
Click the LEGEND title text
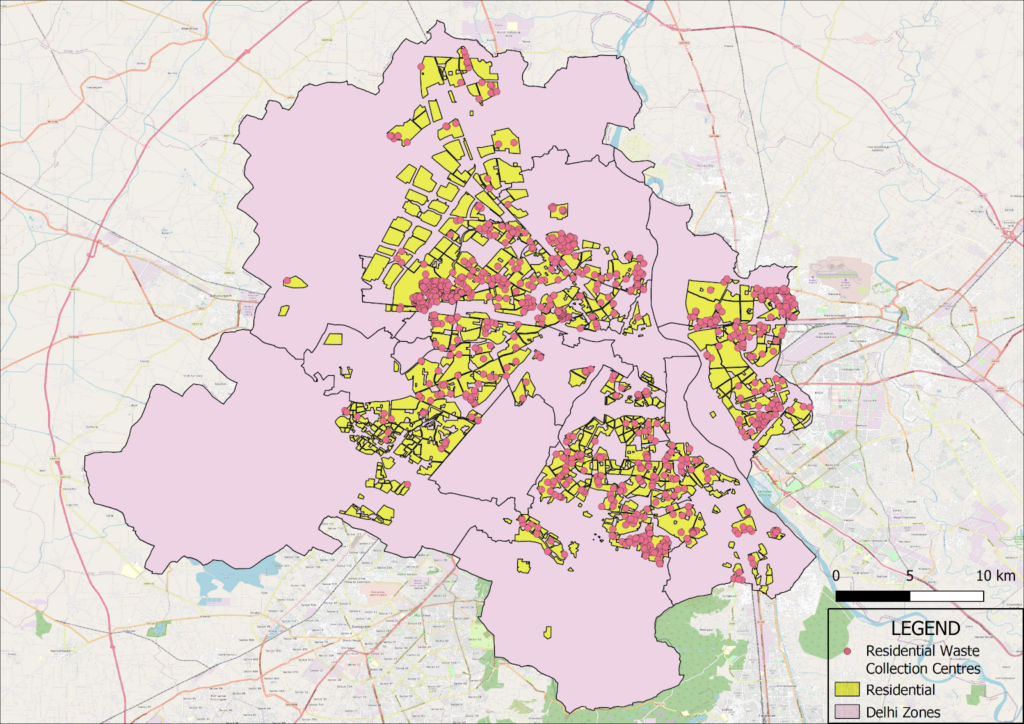(925, 629)
